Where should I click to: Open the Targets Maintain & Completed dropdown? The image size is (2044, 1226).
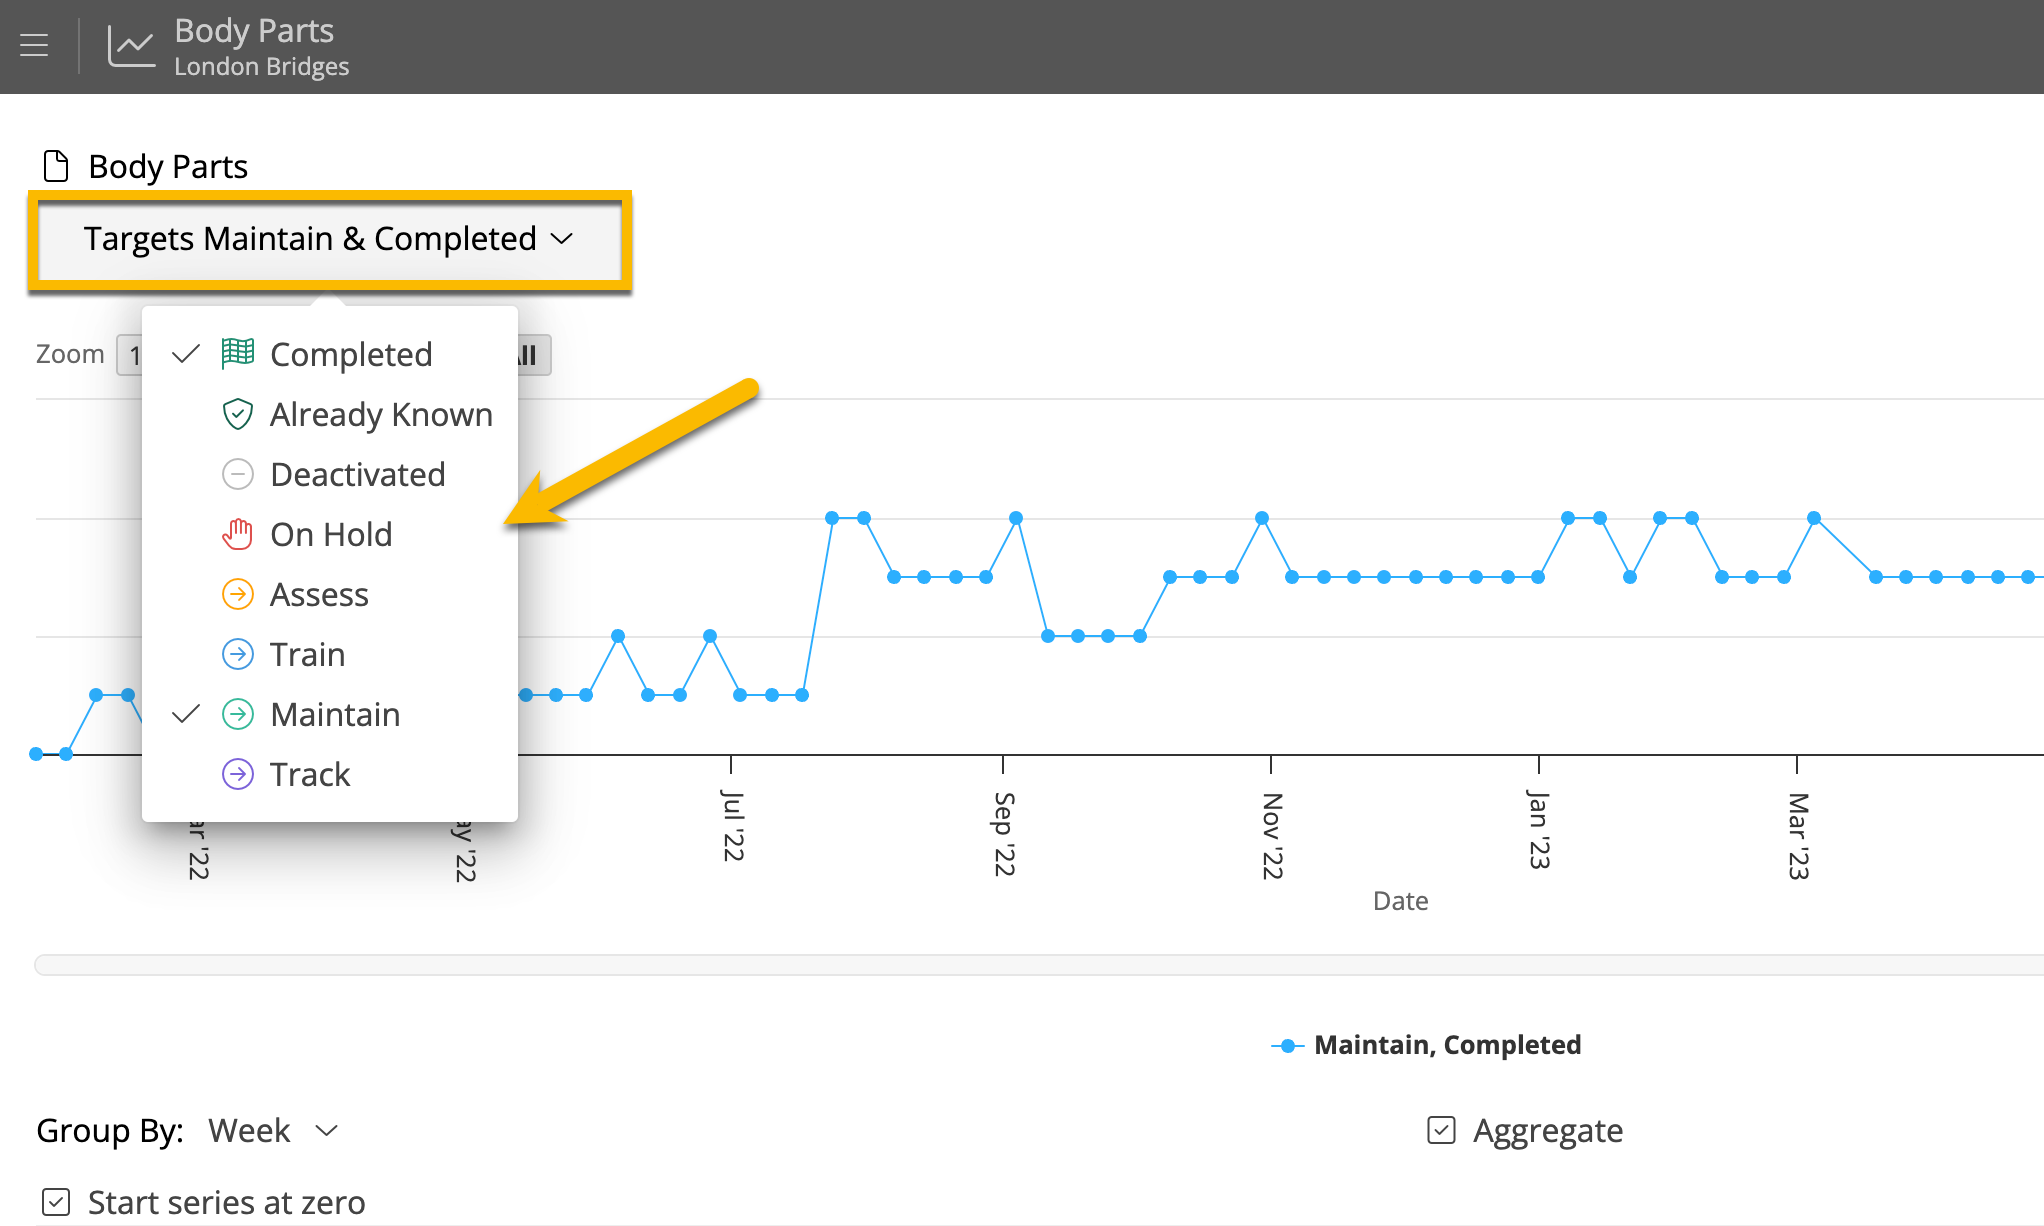[x=330, y=239]
